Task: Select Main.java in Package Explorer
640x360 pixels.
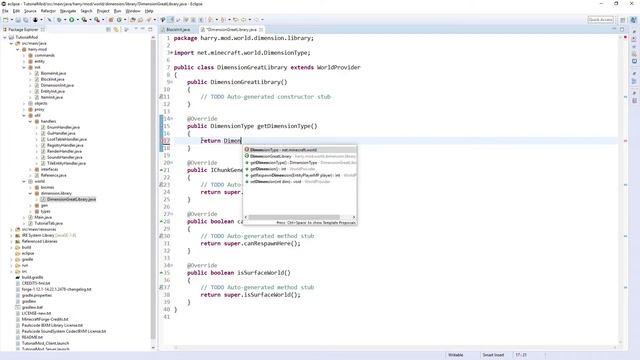Action: click(42, 217)
